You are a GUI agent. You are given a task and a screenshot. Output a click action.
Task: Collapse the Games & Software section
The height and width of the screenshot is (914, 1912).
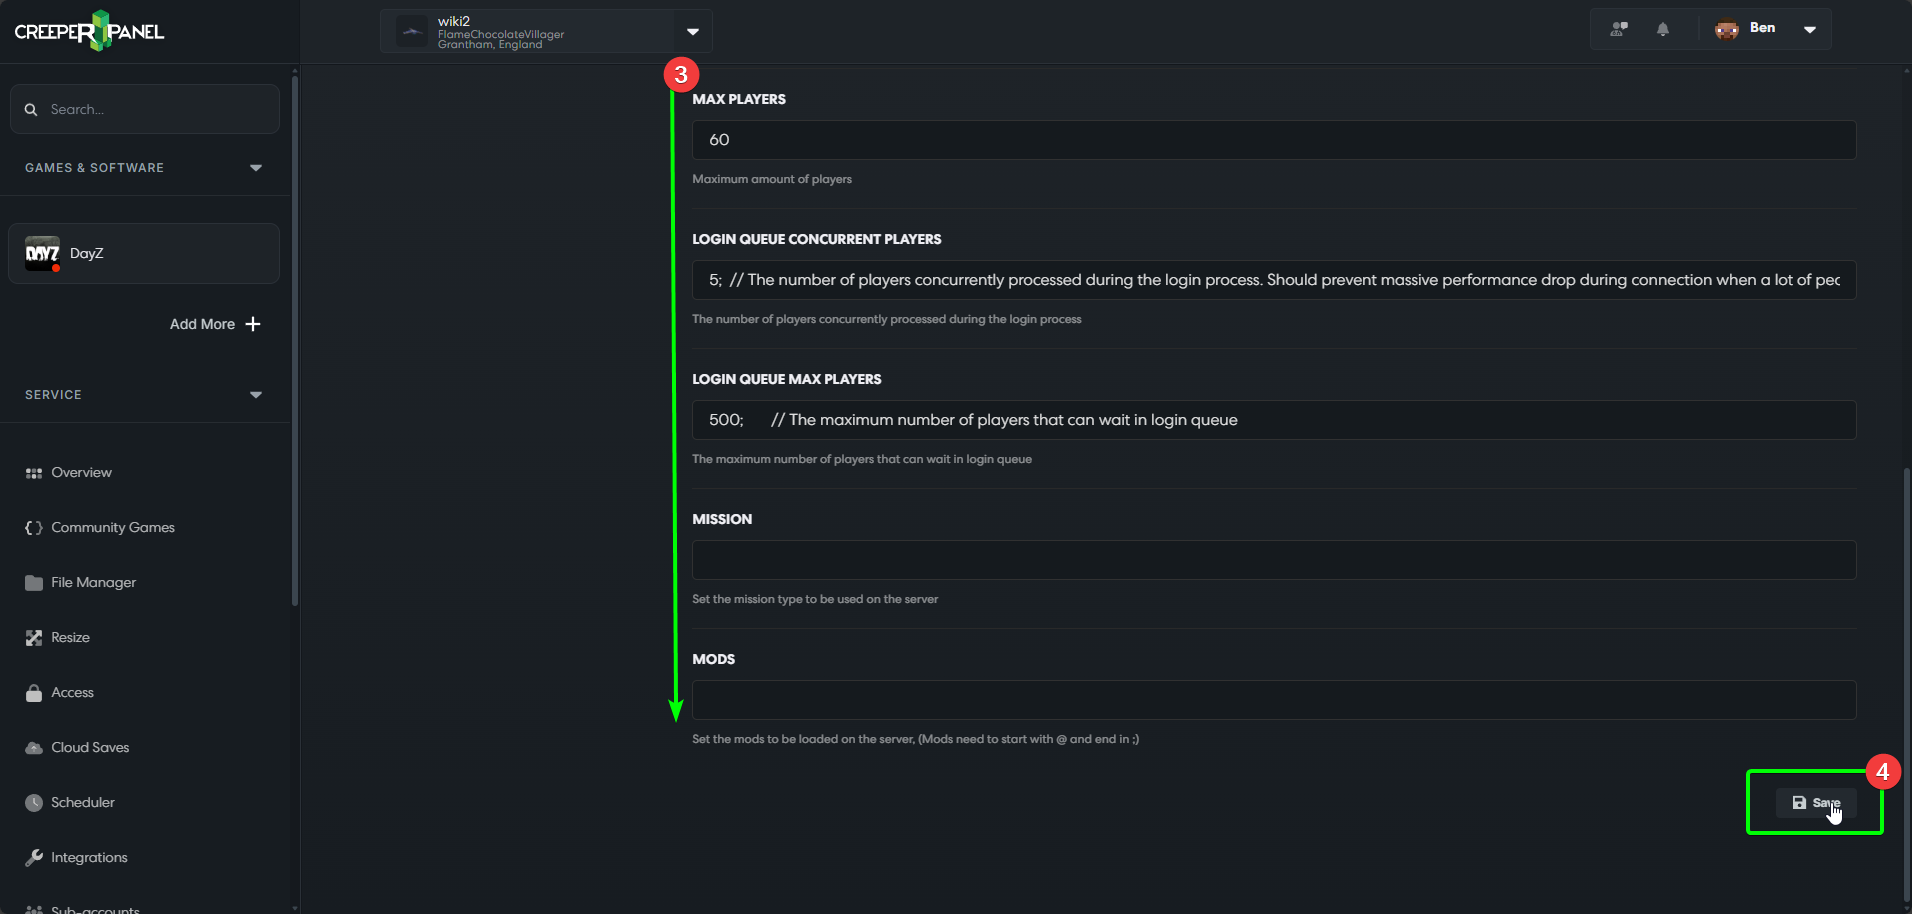coord(256,168)
